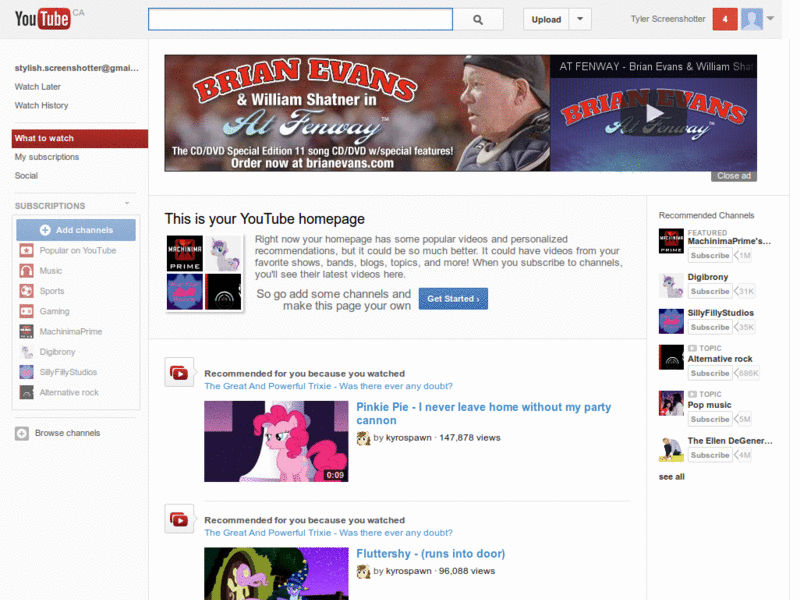
Task: Focus the YouTube search field
Action: [x=301, y=19]
